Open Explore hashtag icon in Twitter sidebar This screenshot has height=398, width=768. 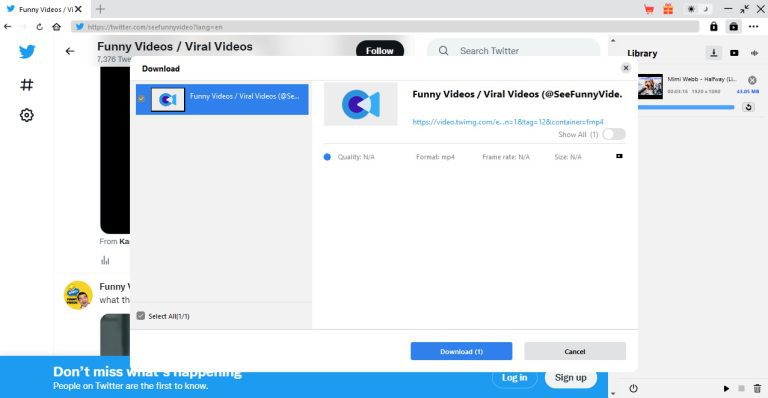tap(26, 85)
